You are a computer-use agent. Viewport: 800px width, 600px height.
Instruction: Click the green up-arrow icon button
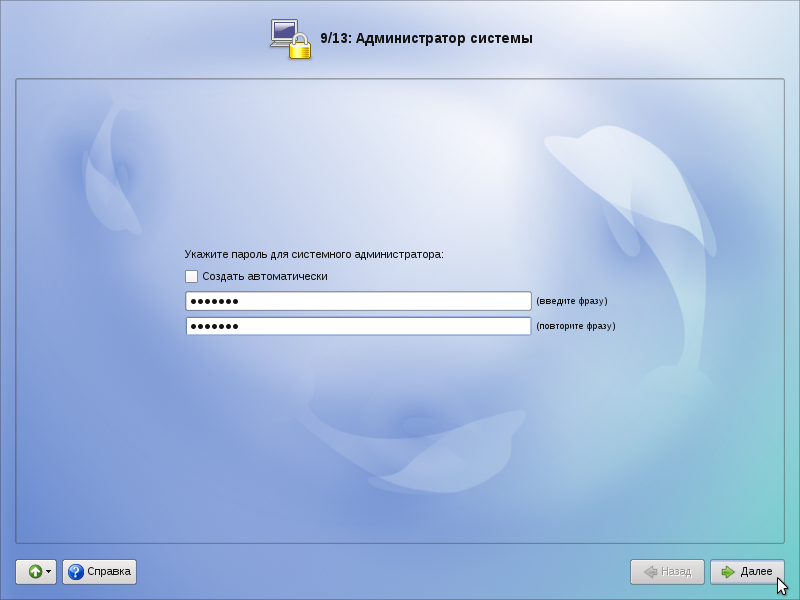(x=33, y=572)
